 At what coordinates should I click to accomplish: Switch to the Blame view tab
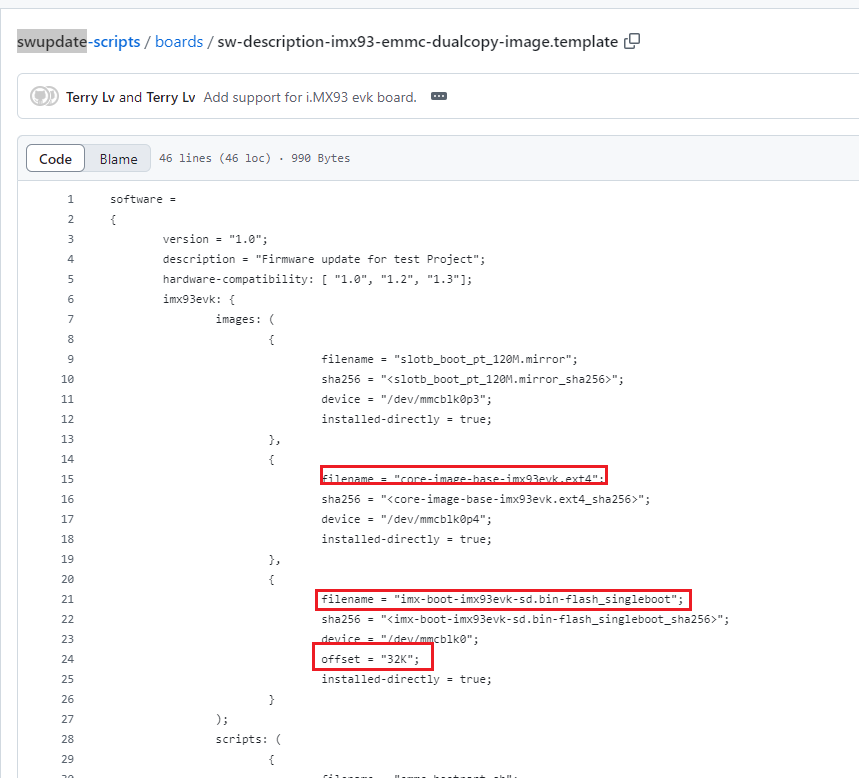point(118,159)
